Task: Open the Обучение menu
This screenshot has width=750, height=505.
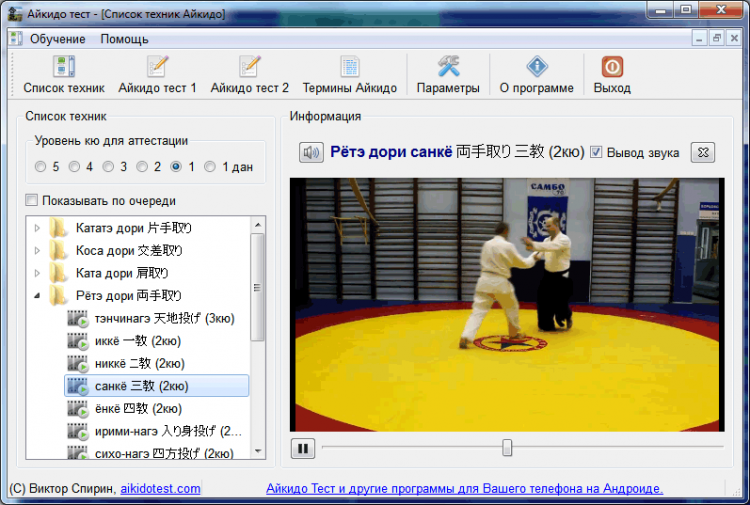Action: tap(57, 39)
